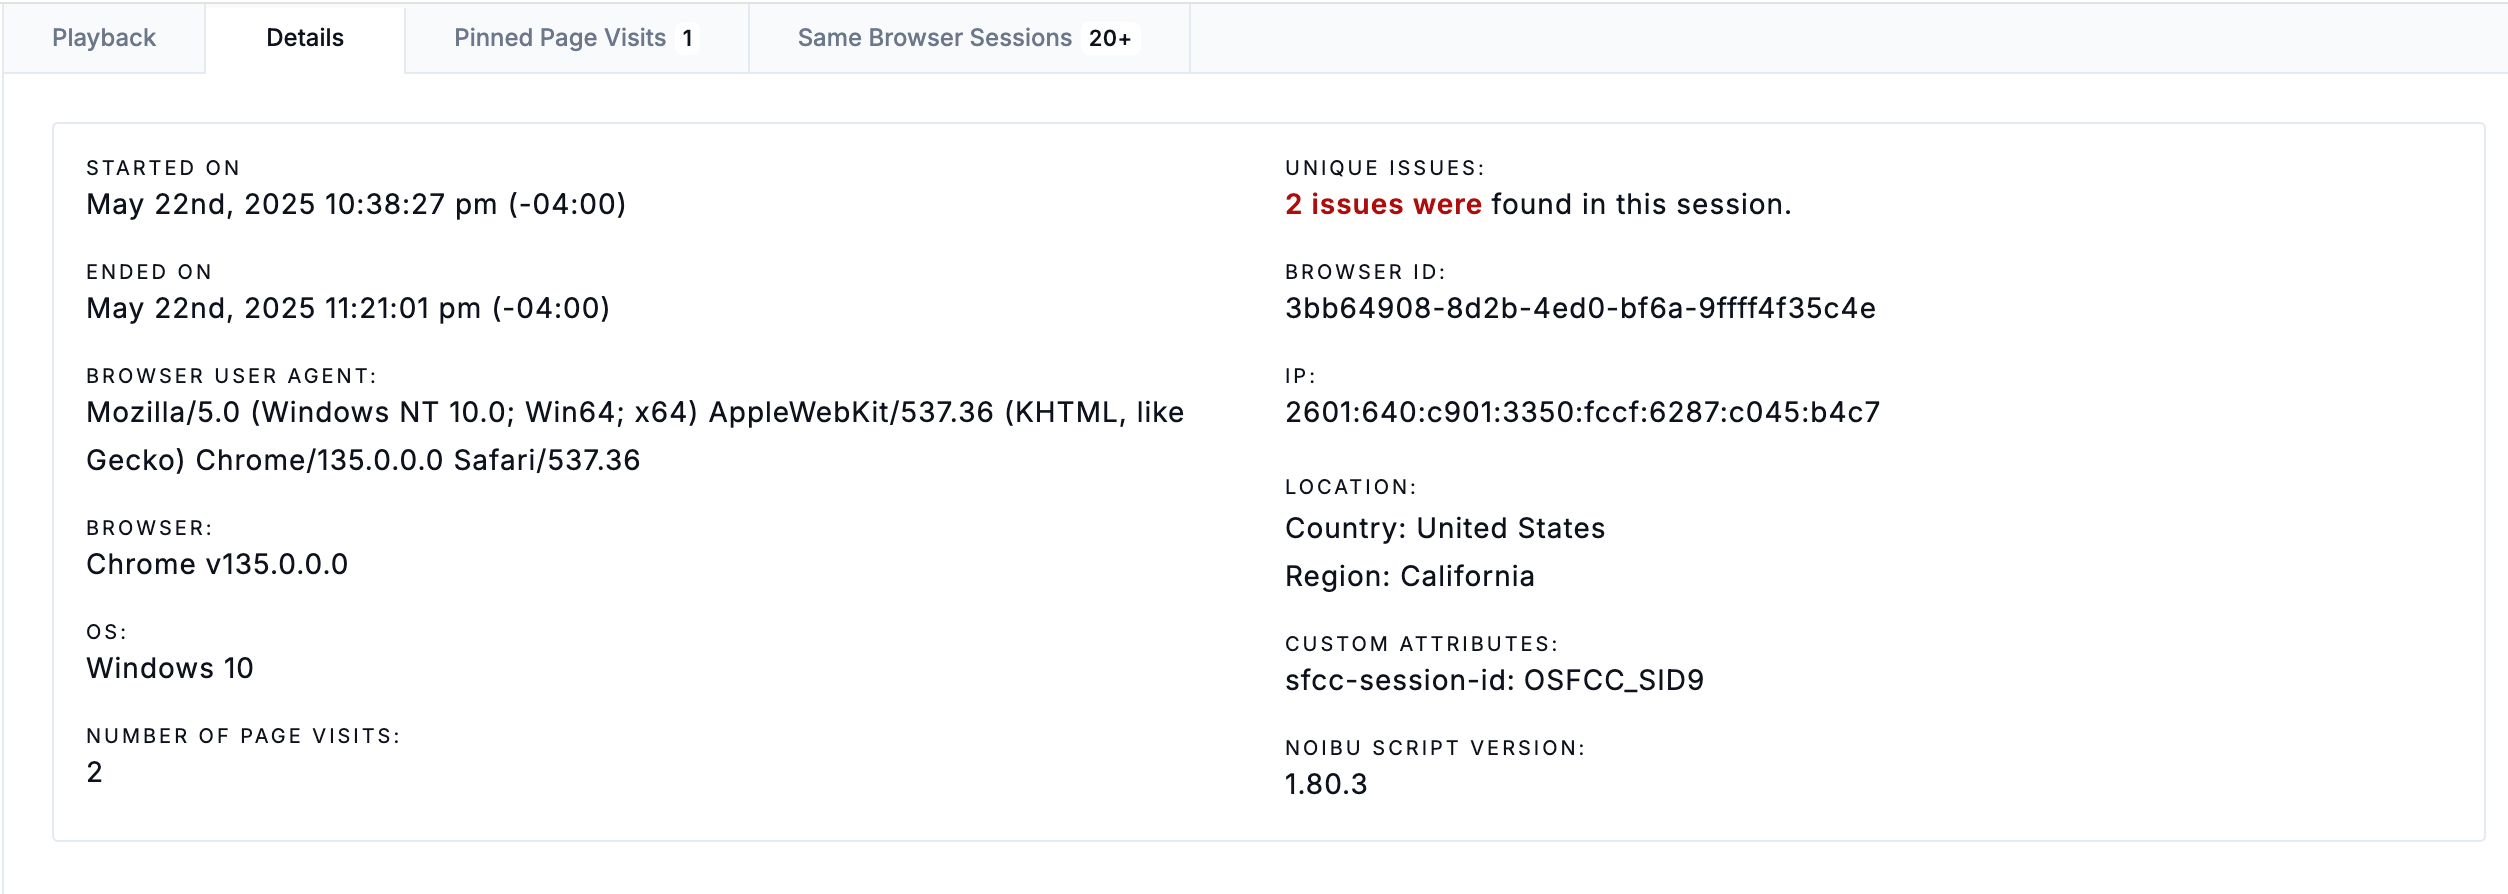This screenshot has width=2508, height=894.
Task: Click the number of page visits value
Action: [x=94, y=772]
